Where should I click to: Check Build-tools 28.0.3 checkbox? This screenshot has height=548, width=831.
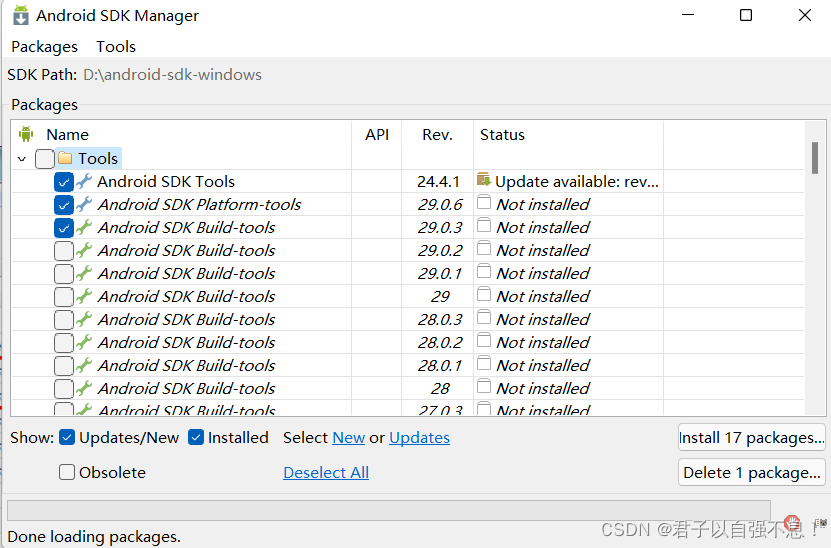click(64, 320)
